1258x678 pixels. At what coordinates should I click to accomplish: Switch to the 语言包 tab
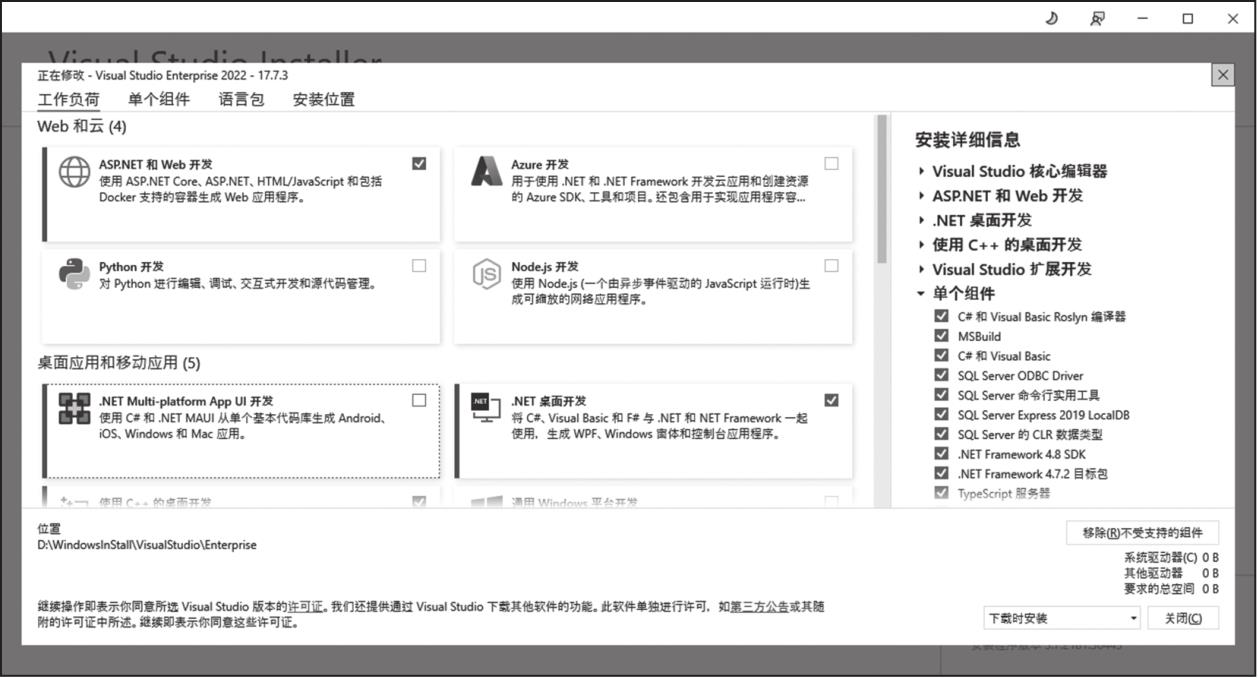click(x=242, y=99)
